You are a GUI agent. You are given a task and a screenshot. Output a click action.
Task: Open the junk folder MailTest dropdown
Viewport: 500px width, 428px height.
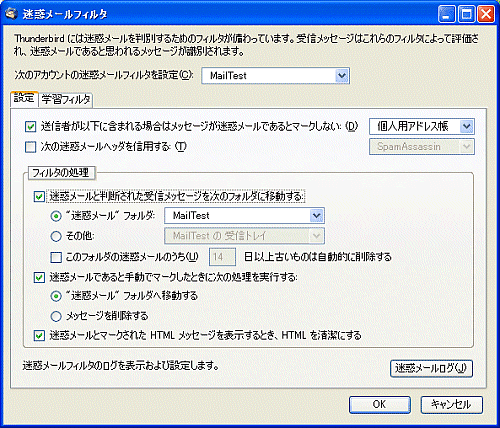pyautogui.click(x=244, y=216)
